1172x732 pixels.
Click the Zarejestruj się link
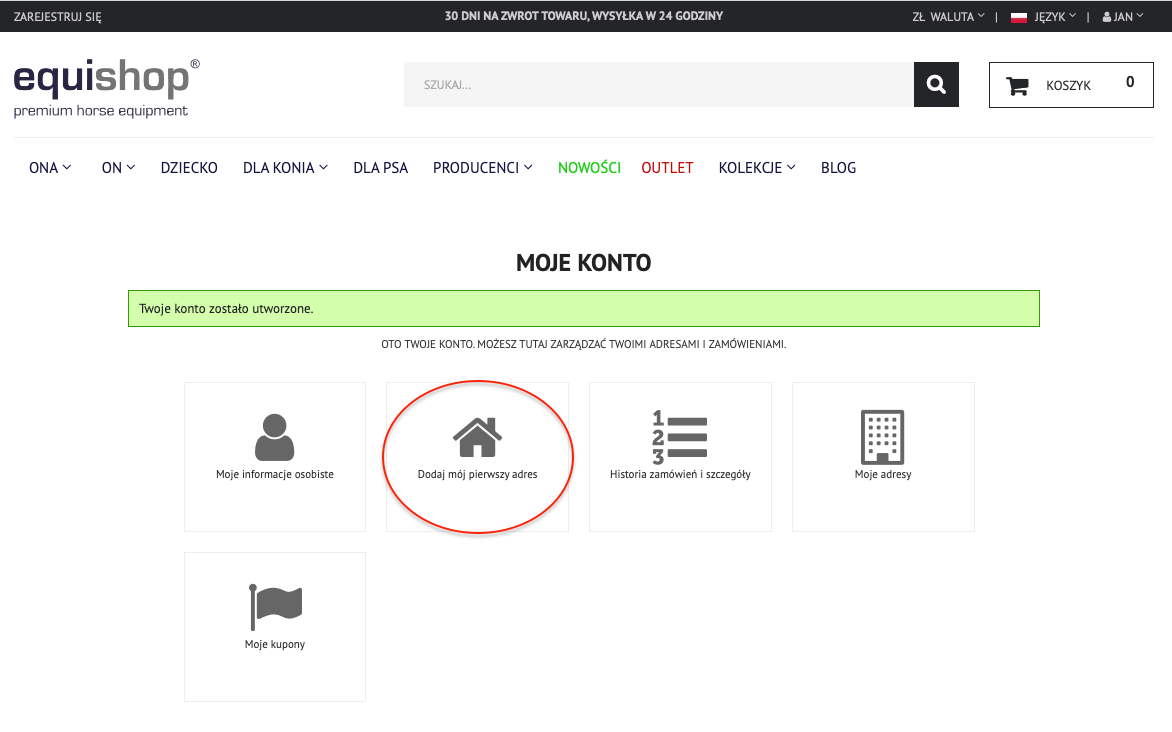57,17
